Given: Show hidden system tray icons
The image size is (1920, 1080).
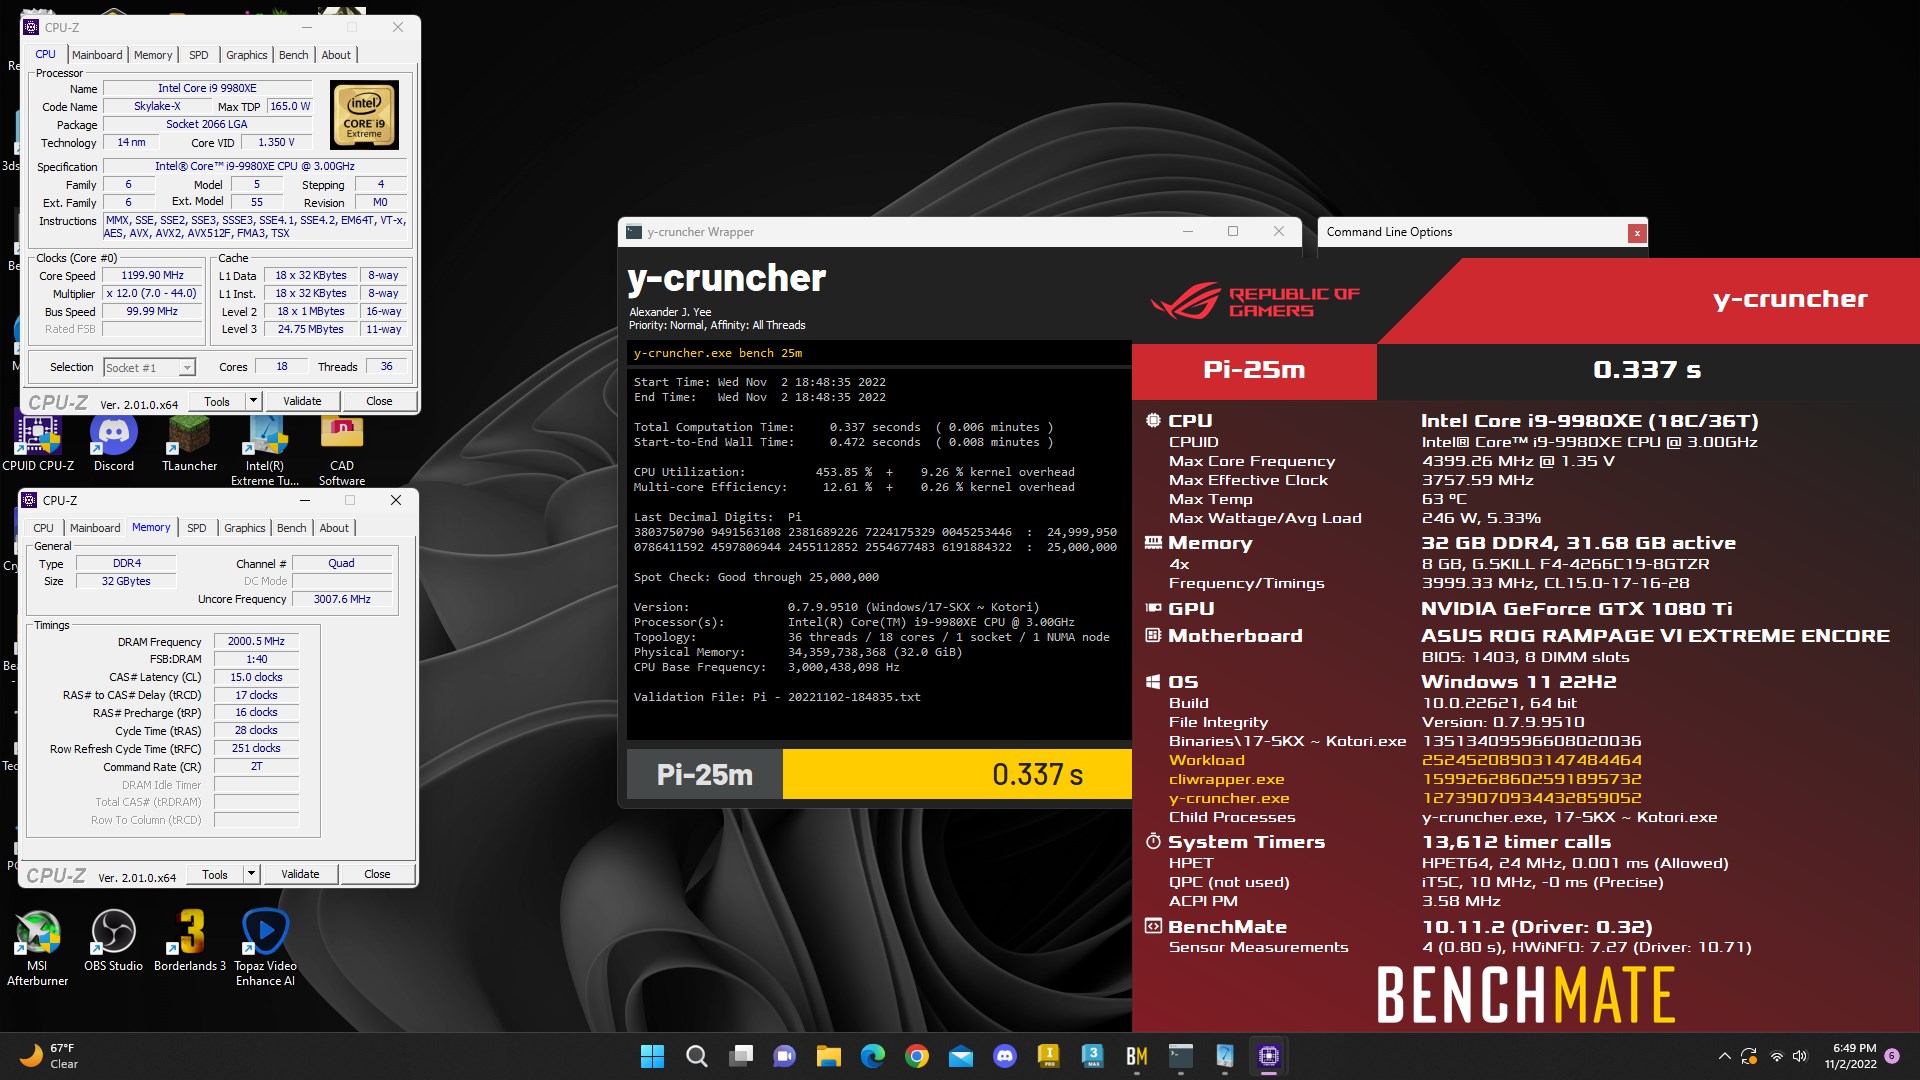Looking at the screenshot, I should coord(1724,1056).
